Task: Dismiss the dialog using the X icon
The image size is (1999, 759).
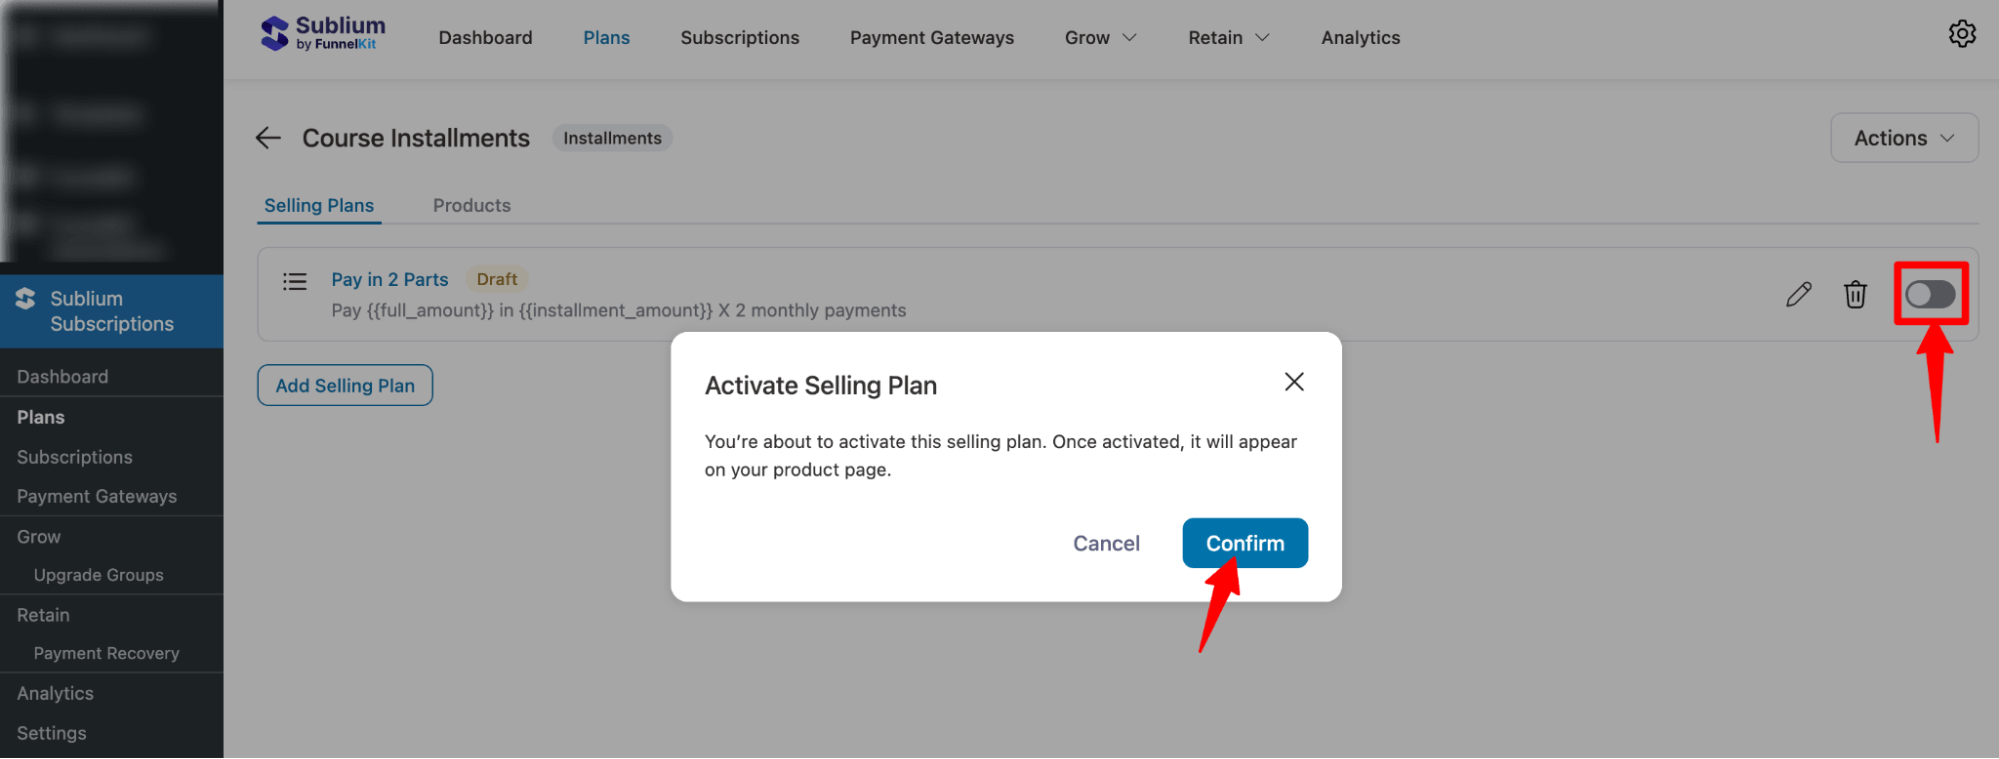Action: click(1293, 381)
